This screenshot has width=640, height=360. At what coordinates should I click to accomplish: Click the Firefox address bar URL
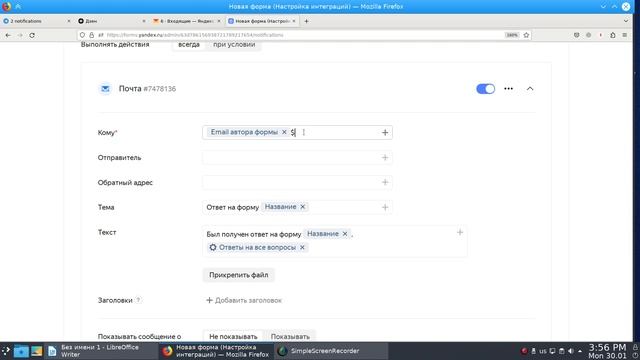coord(195,35)
